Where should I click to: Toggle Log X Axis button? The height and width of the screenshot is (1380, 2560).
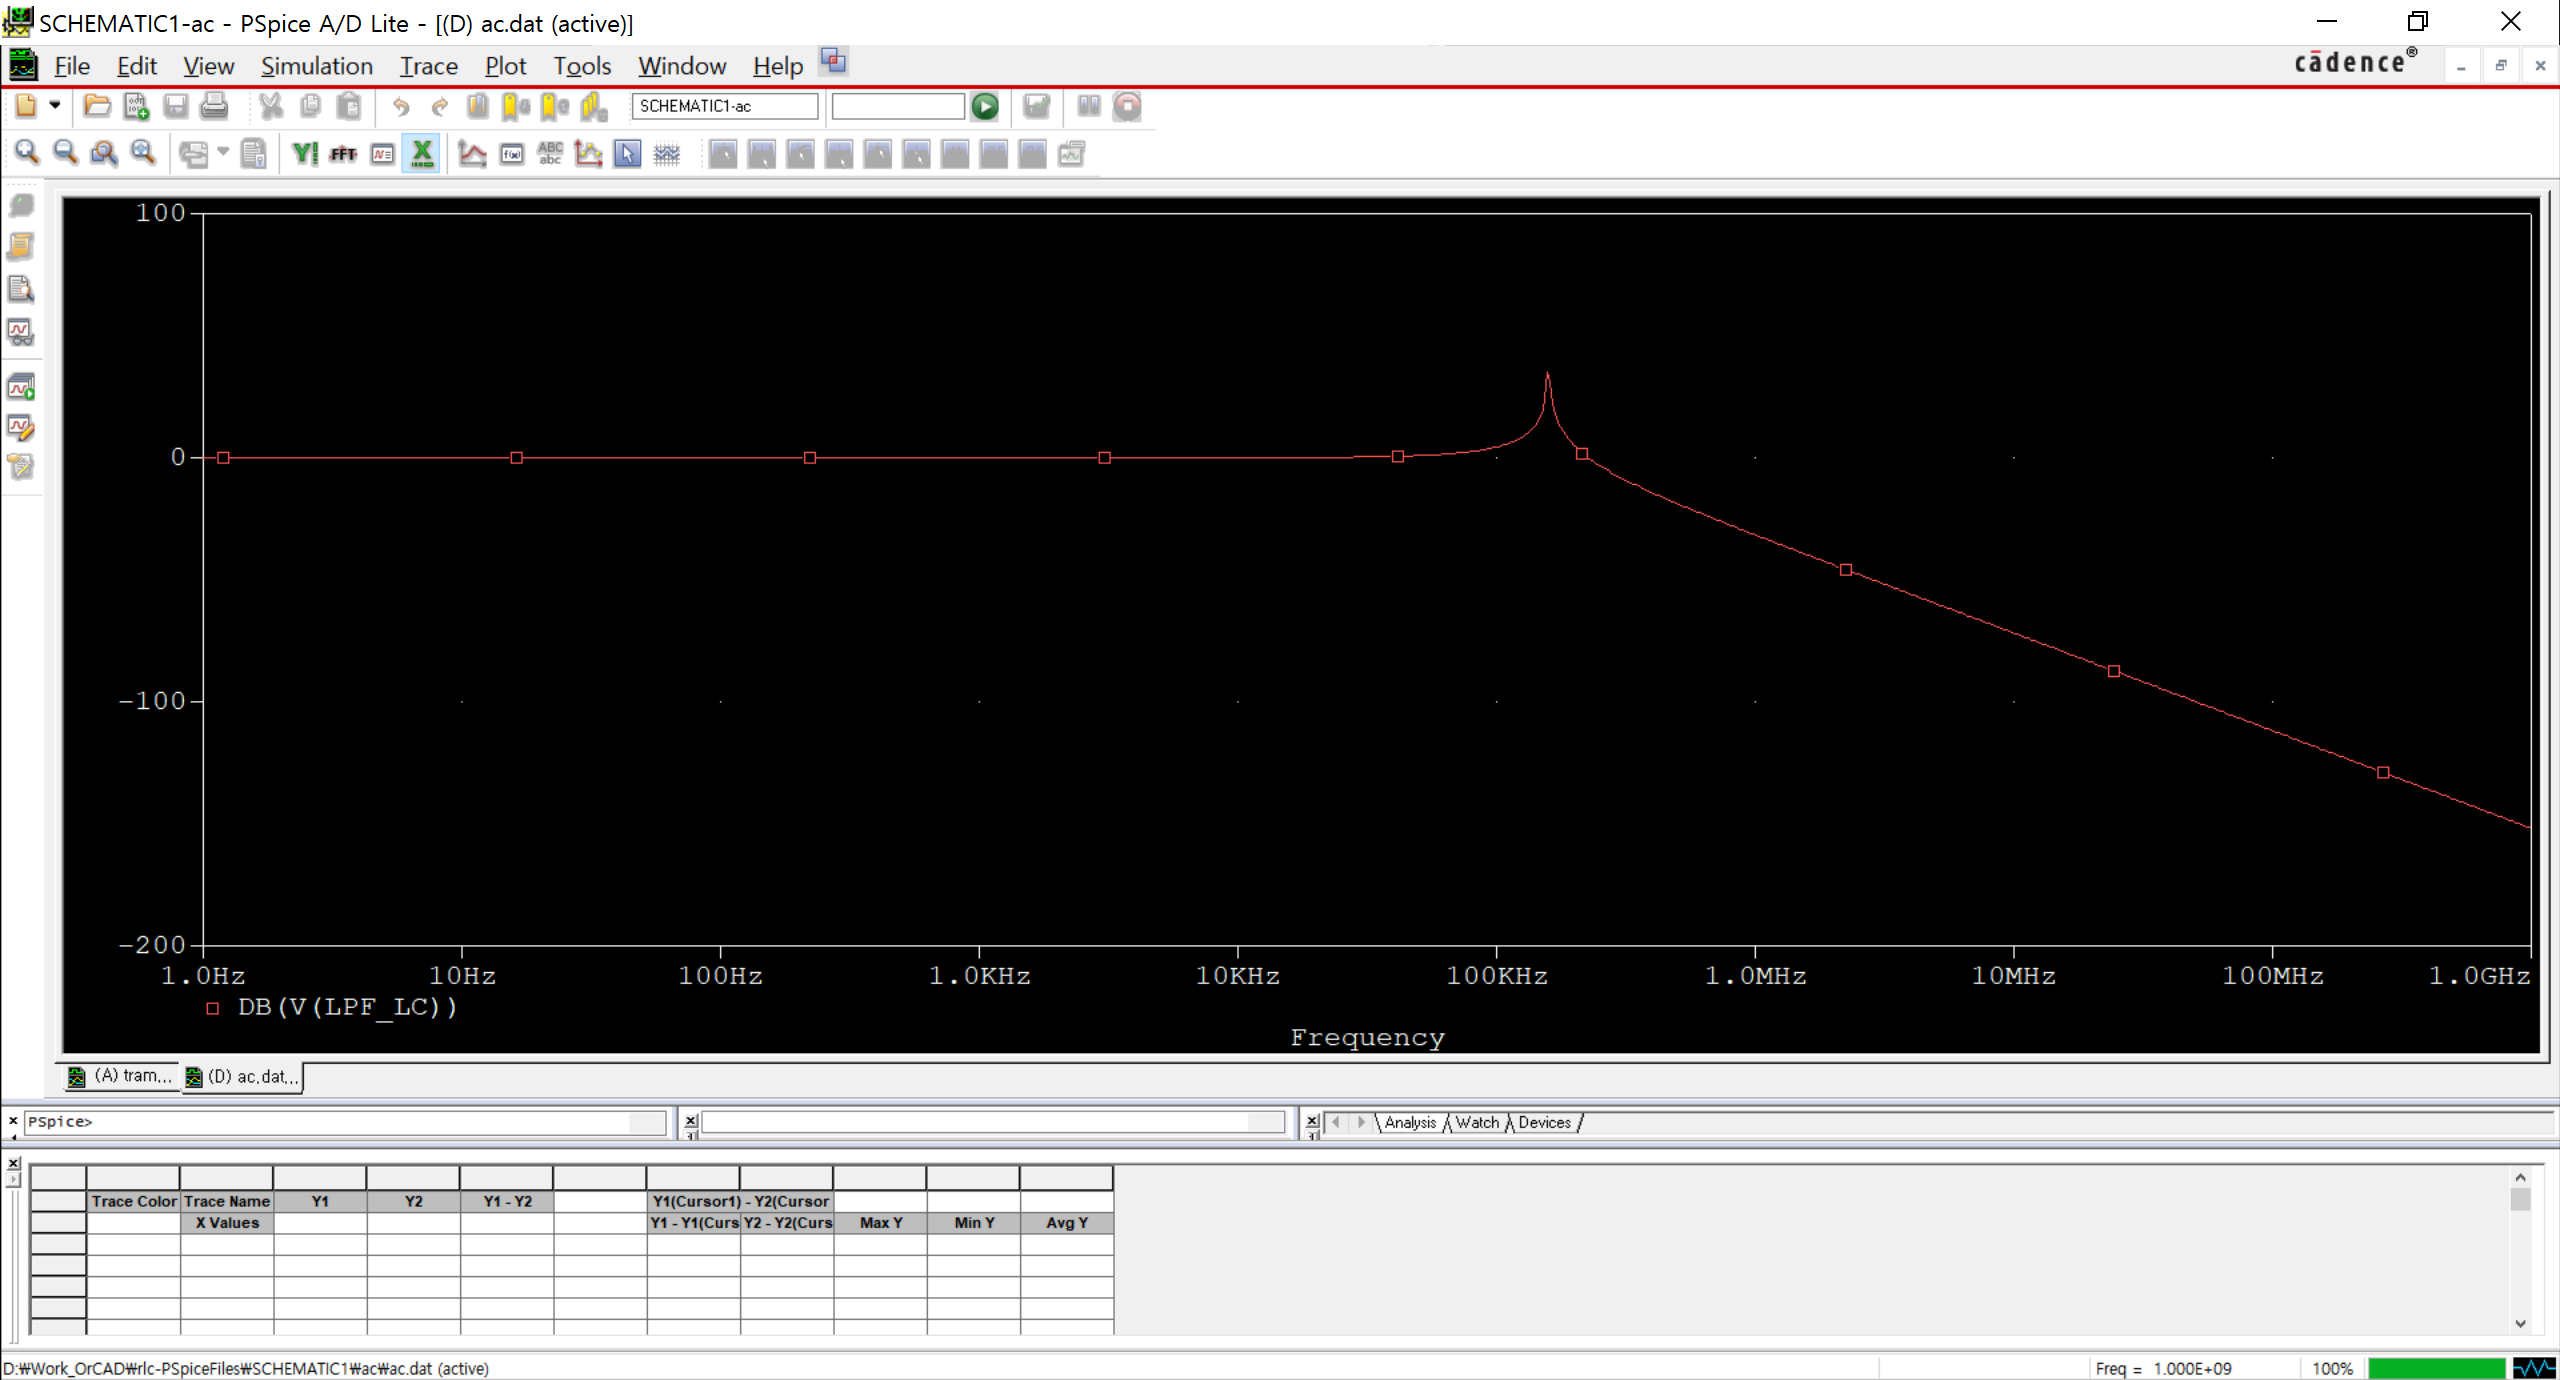pos(422,154)
